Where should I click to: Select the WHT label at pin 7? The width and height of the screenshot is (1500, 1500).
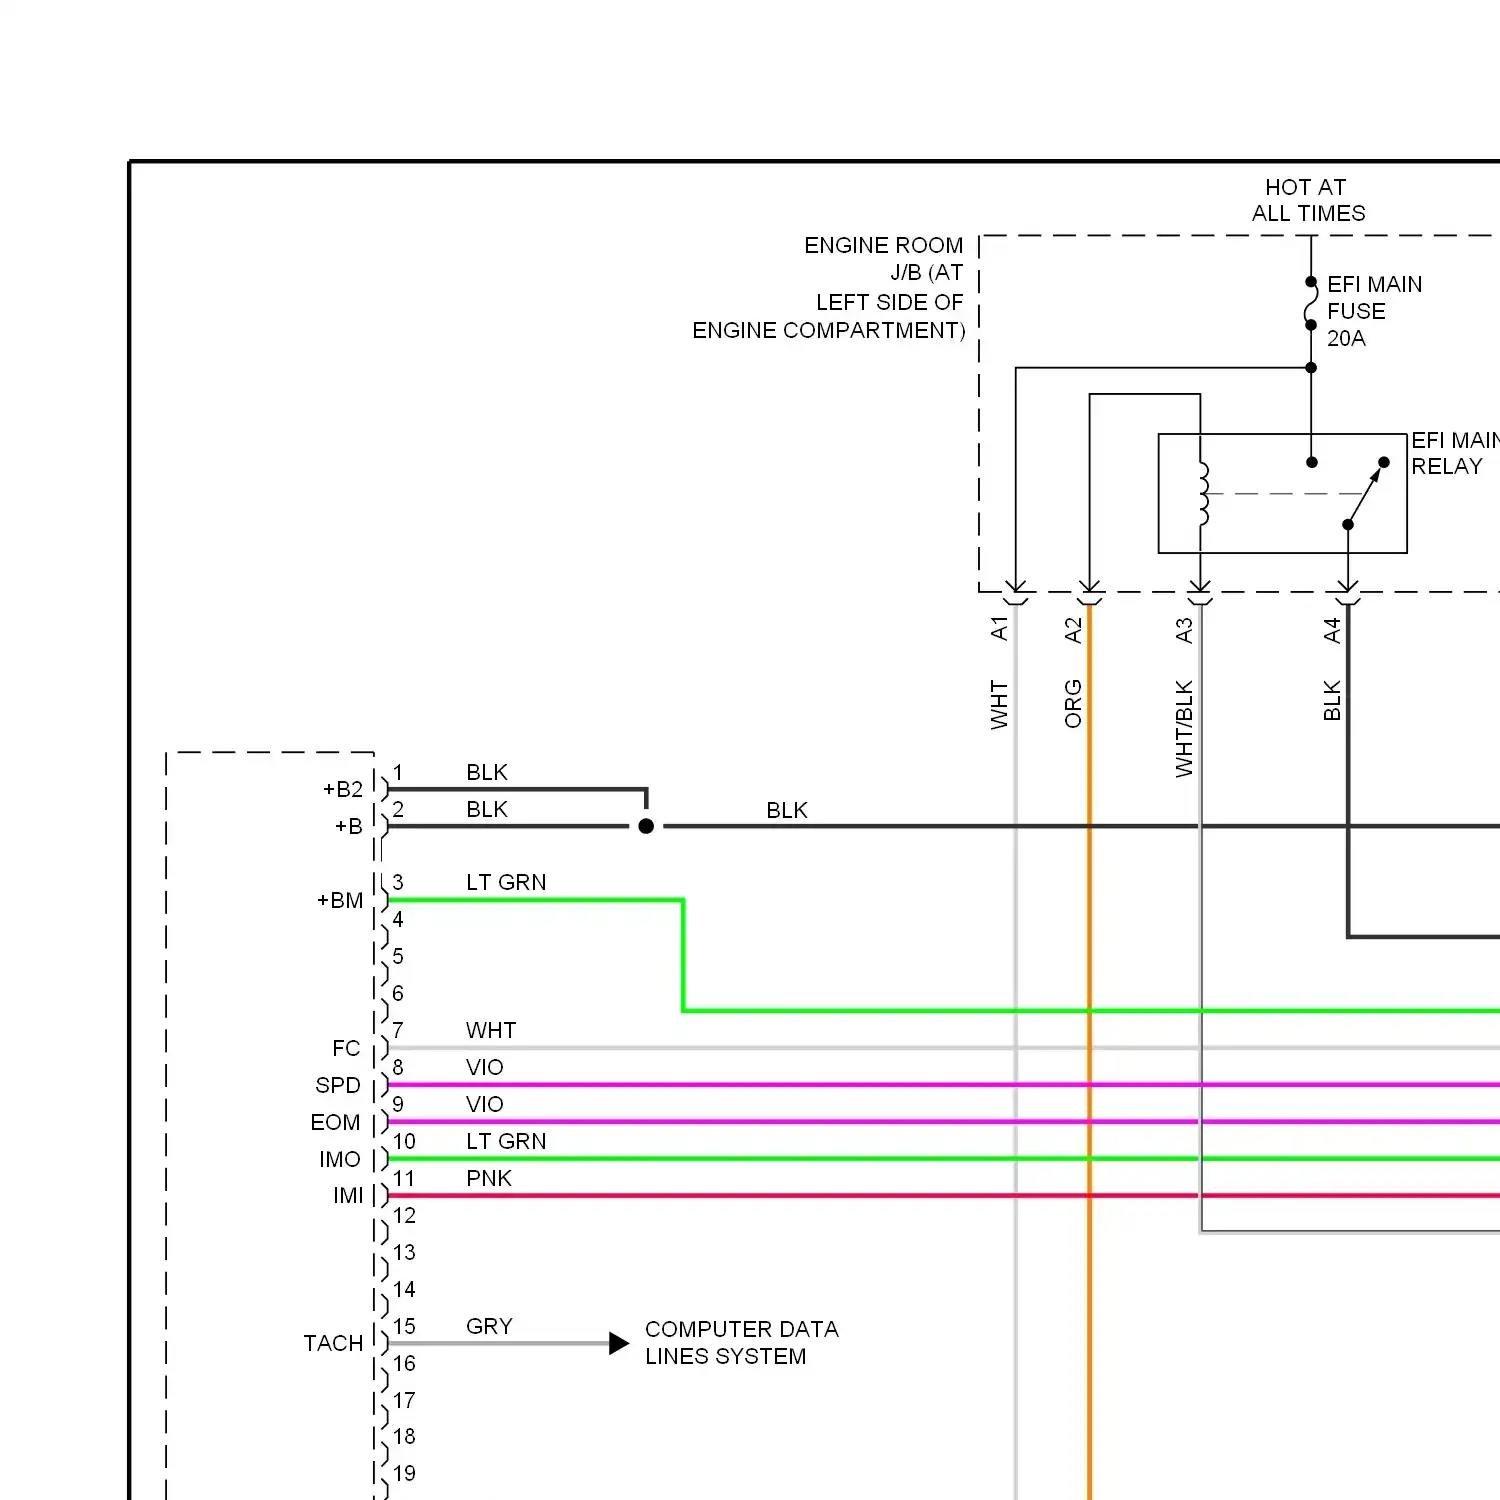491,1030
